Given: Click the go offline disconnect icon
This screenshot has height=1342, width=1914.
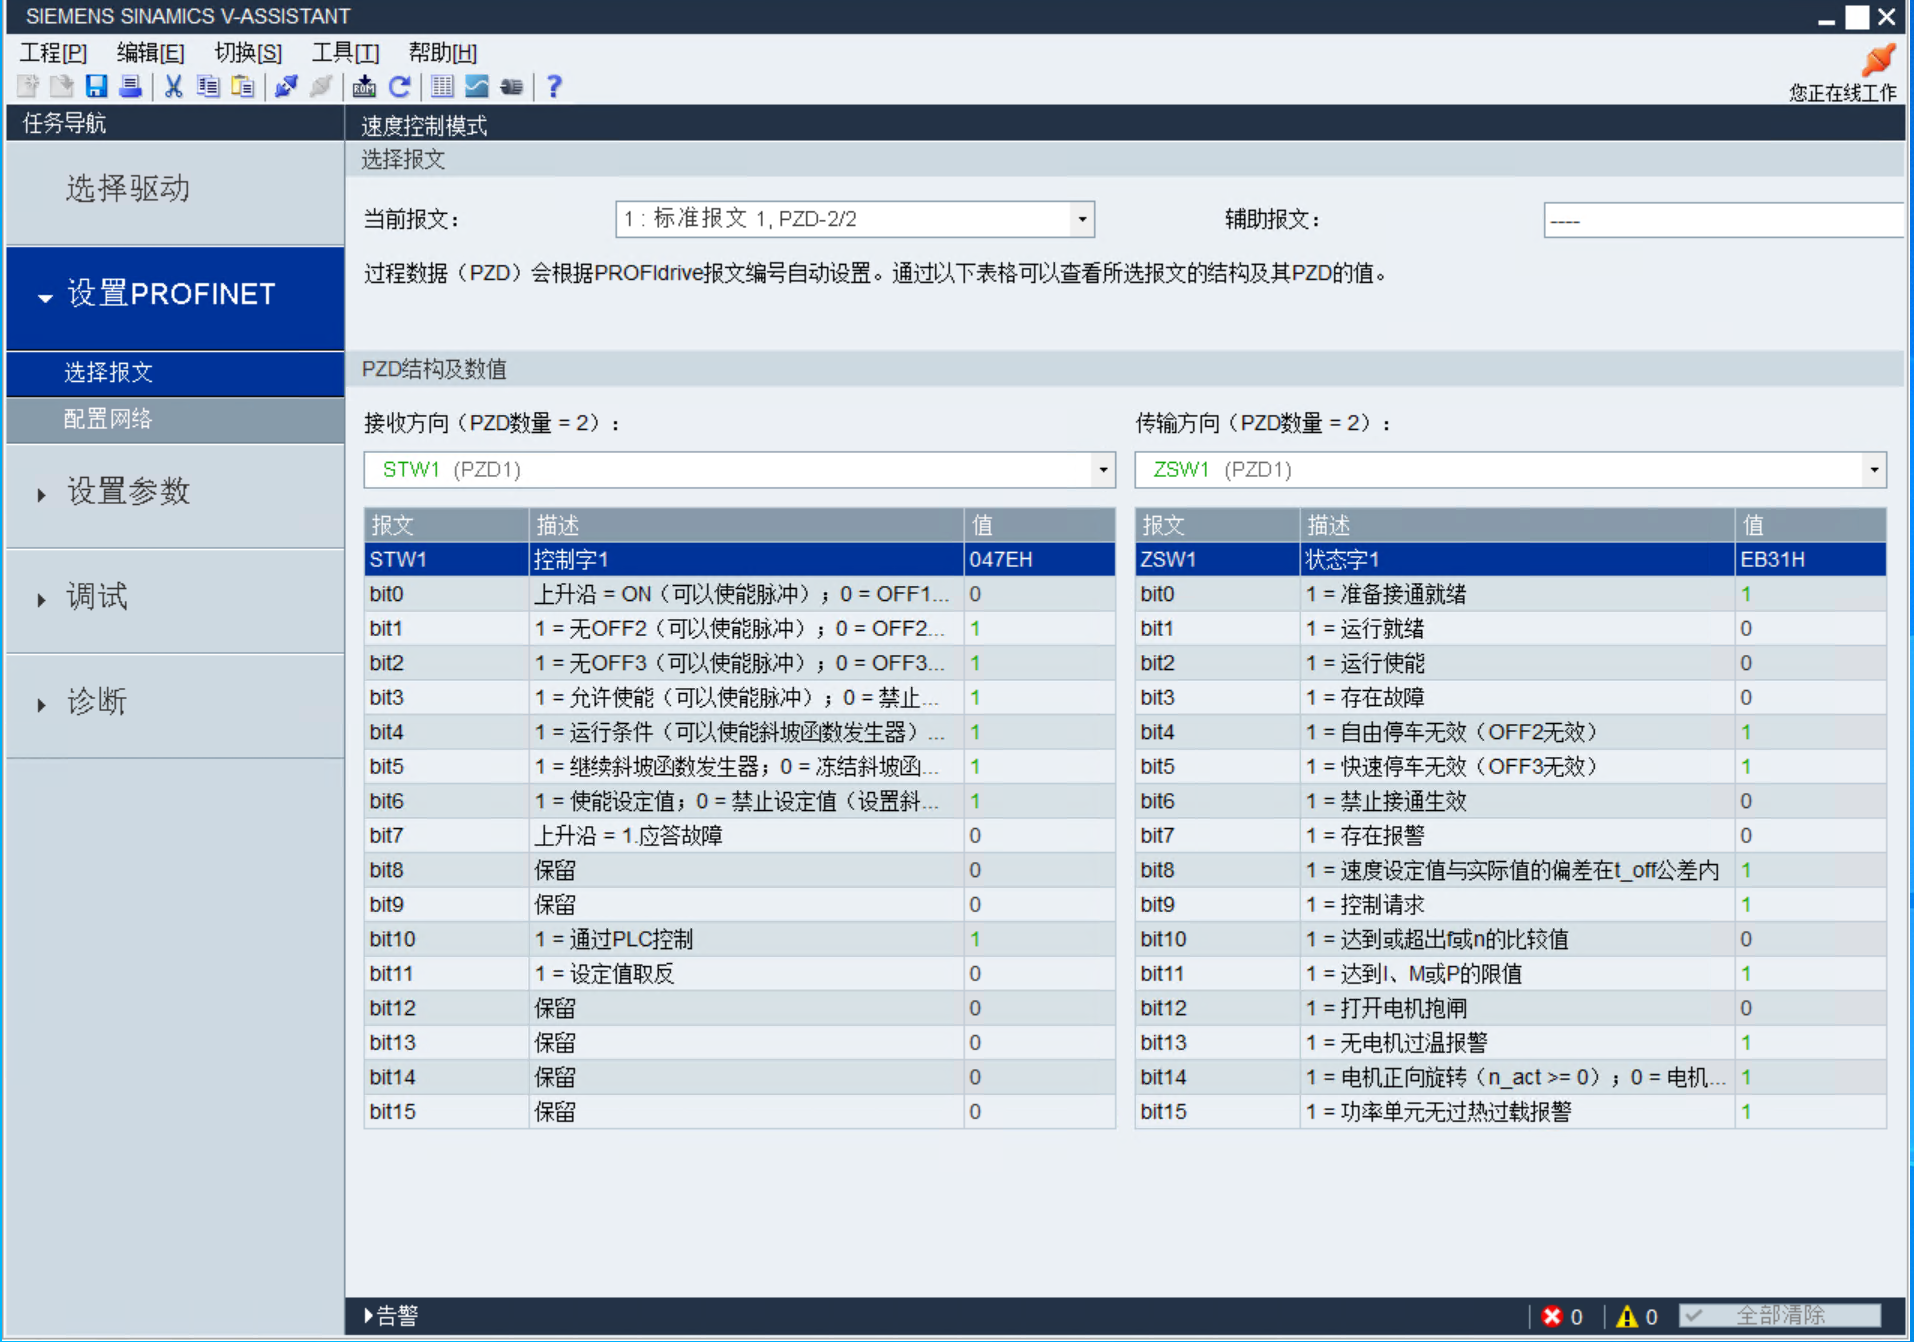Looking at the screenshot, I should (x=320, y=87).
